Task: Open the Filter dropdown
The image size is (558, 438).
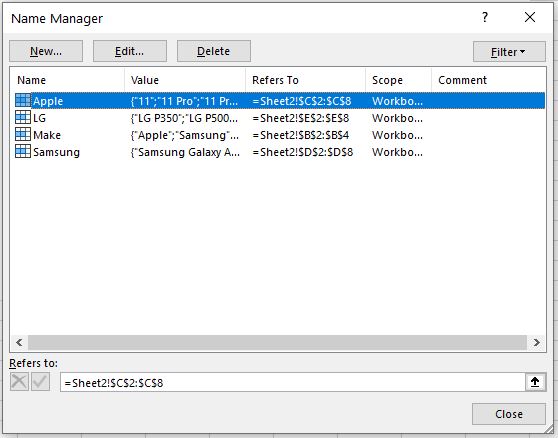Action: click(x=509, y=52)
